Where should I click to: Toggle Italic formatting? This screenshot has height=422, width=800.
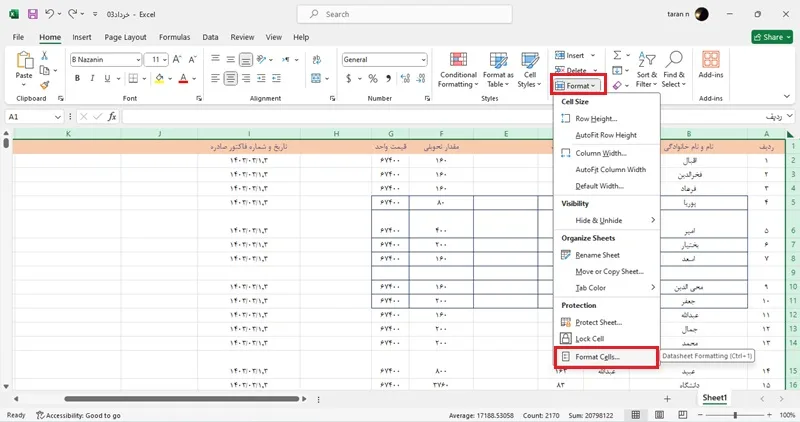[x=92, y=78]
